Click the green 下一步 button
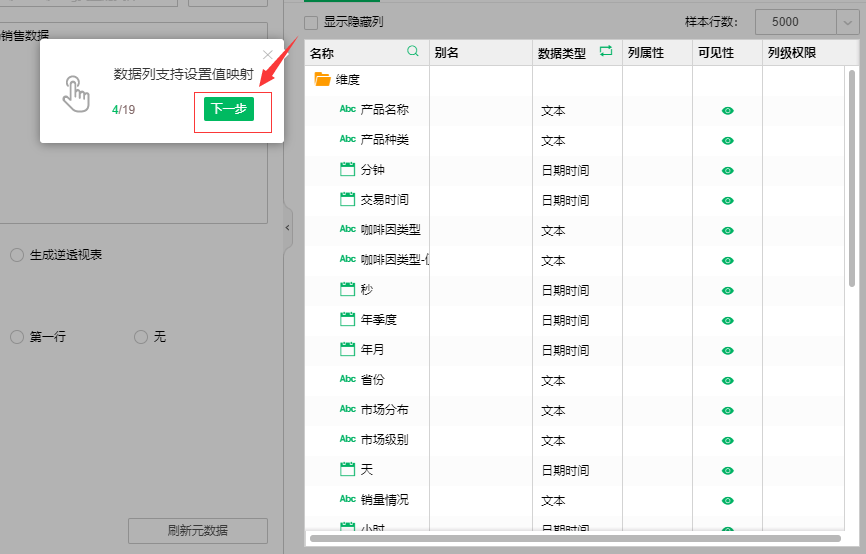 229,109
